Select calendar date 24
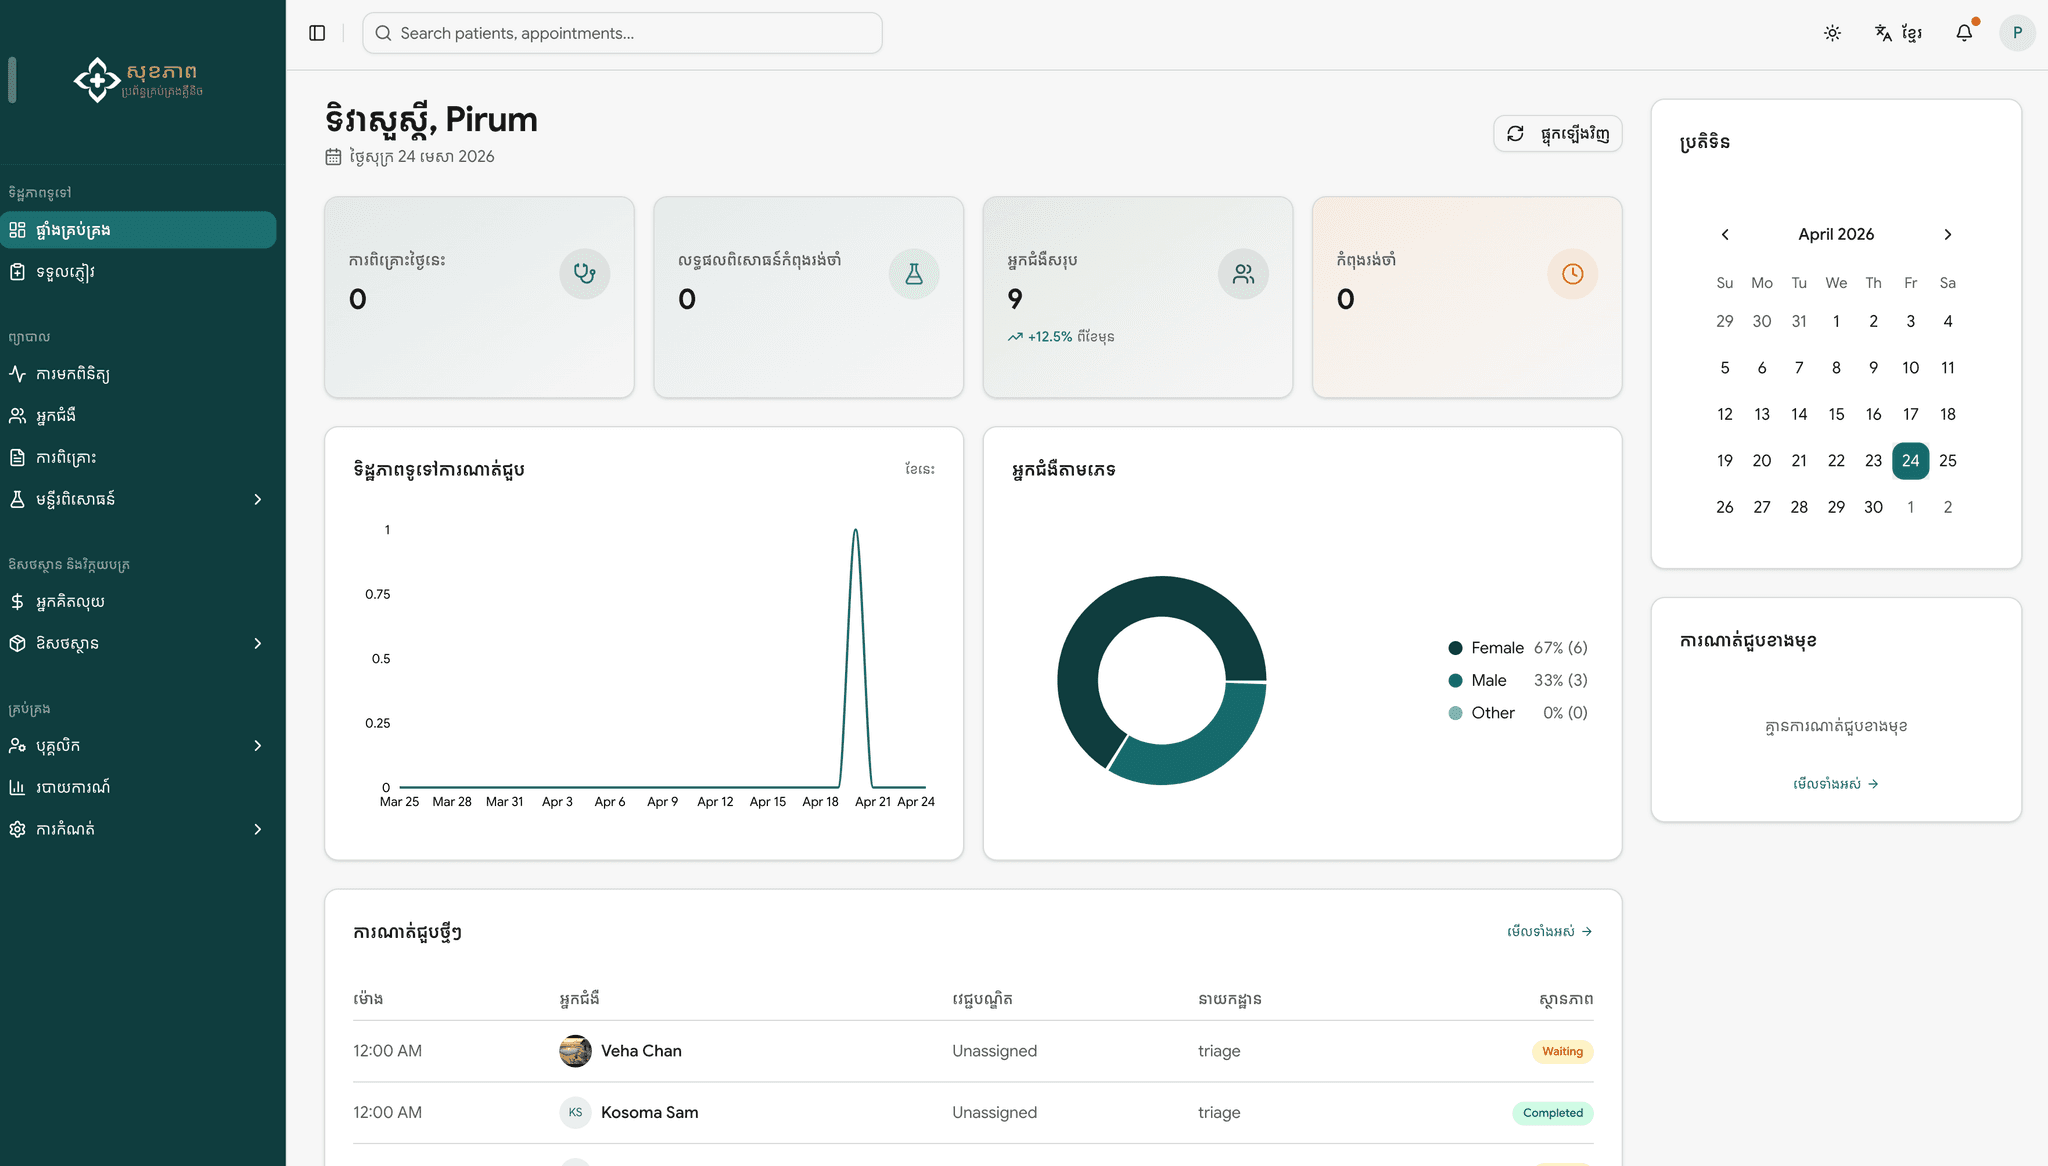This screenshot has height=1166, width=2048. [x=1910, y=461]
